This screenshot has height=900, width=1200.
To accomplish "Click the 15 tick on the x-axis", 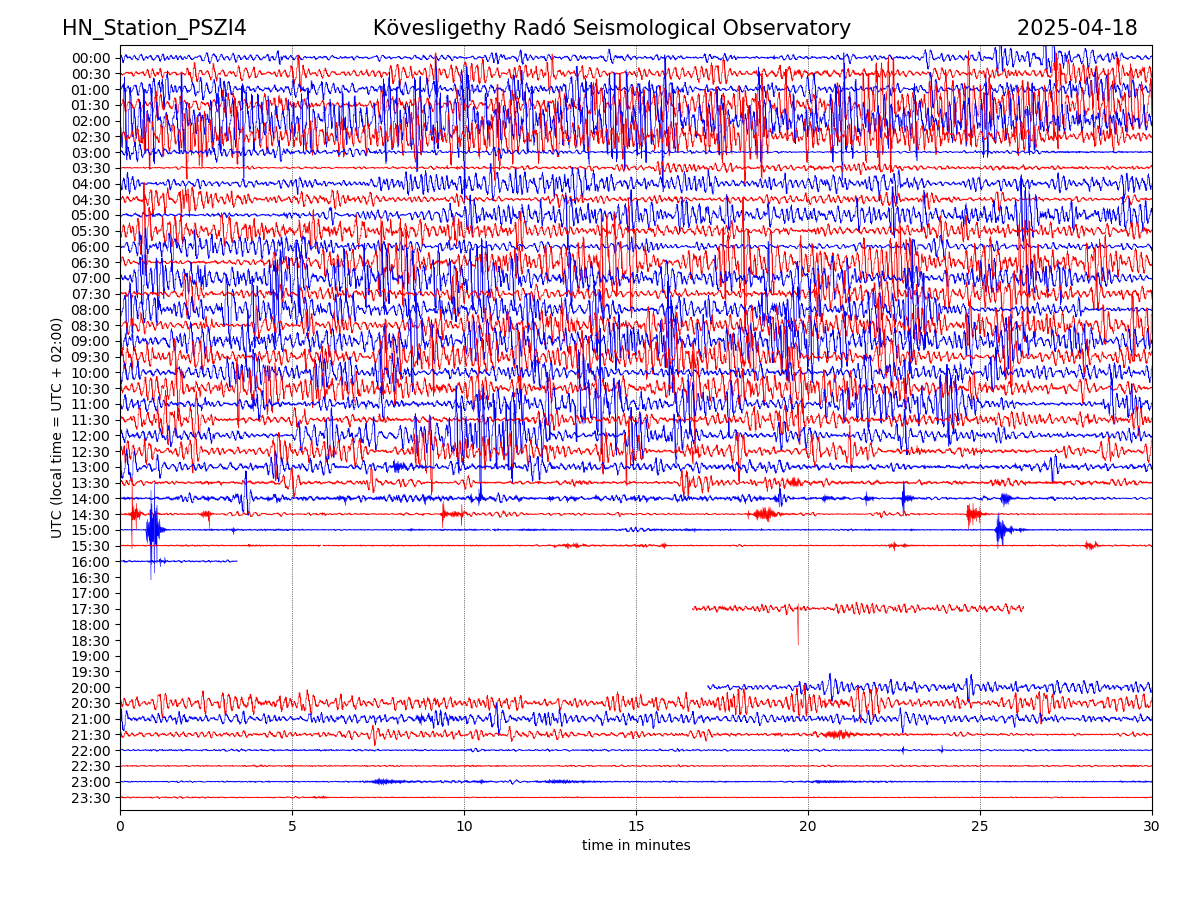I will 636,827.
